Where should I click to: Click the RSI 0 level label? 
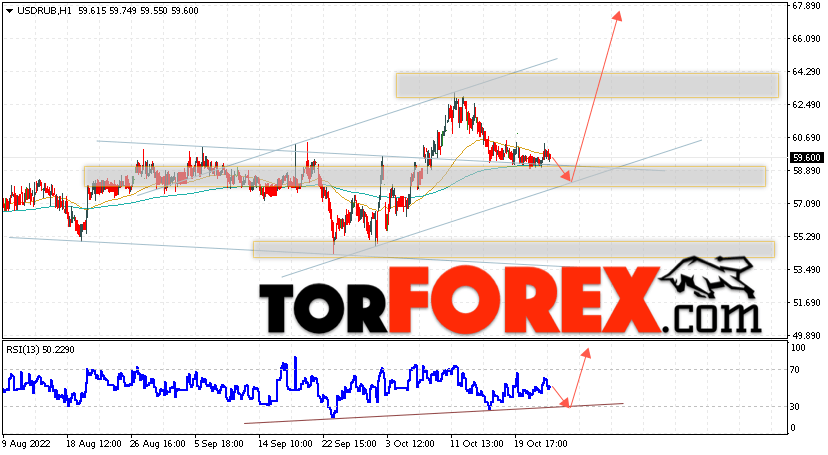(x=793, y=428)
